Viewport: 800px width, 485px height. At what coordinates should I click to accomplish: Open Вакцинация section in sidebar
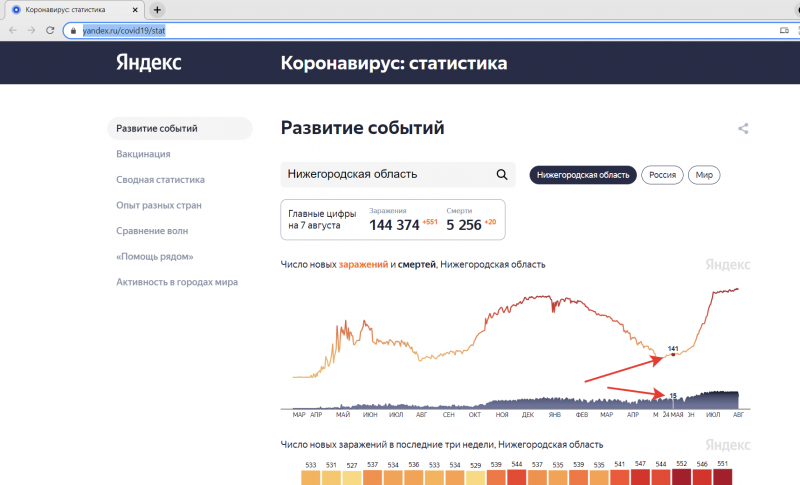pyautogui.click(x=143, y=154)
